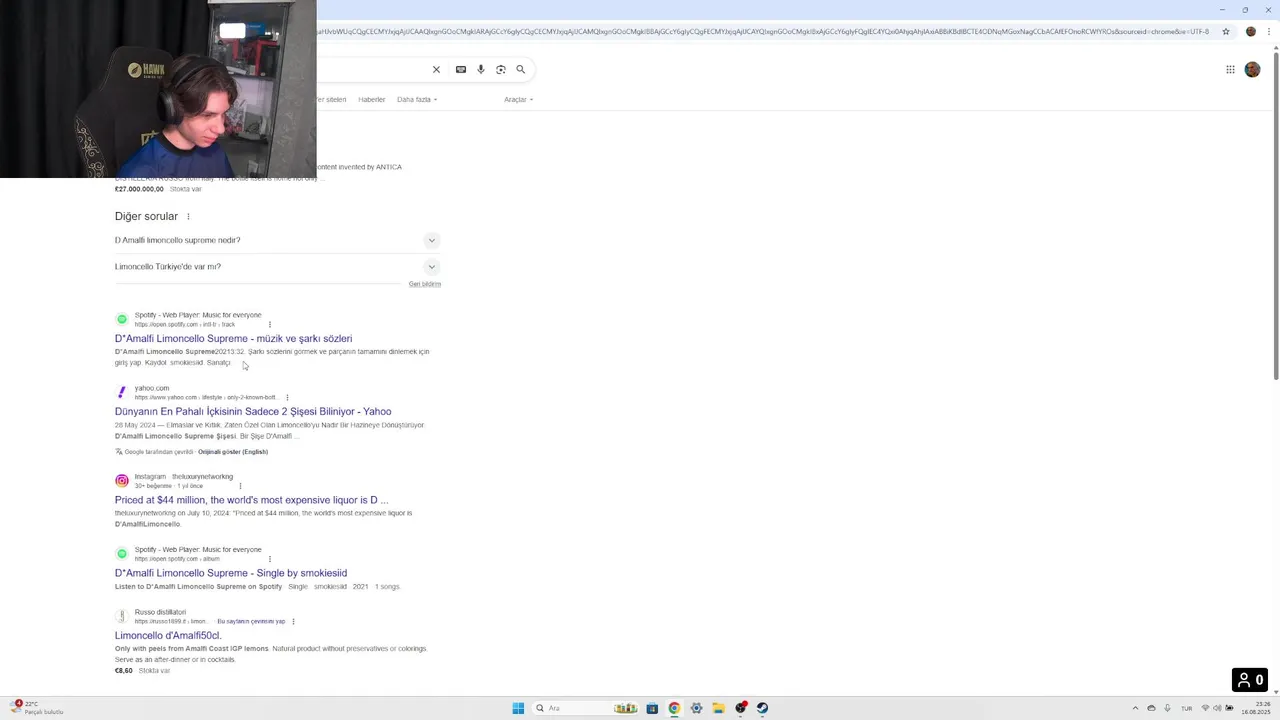Open "D*Amalfi Limoncello Supreme - müzik ve şarkı sözleri"
This screenshot has height=720, width=1280.
pyautogui.click(x=233, y=338)
